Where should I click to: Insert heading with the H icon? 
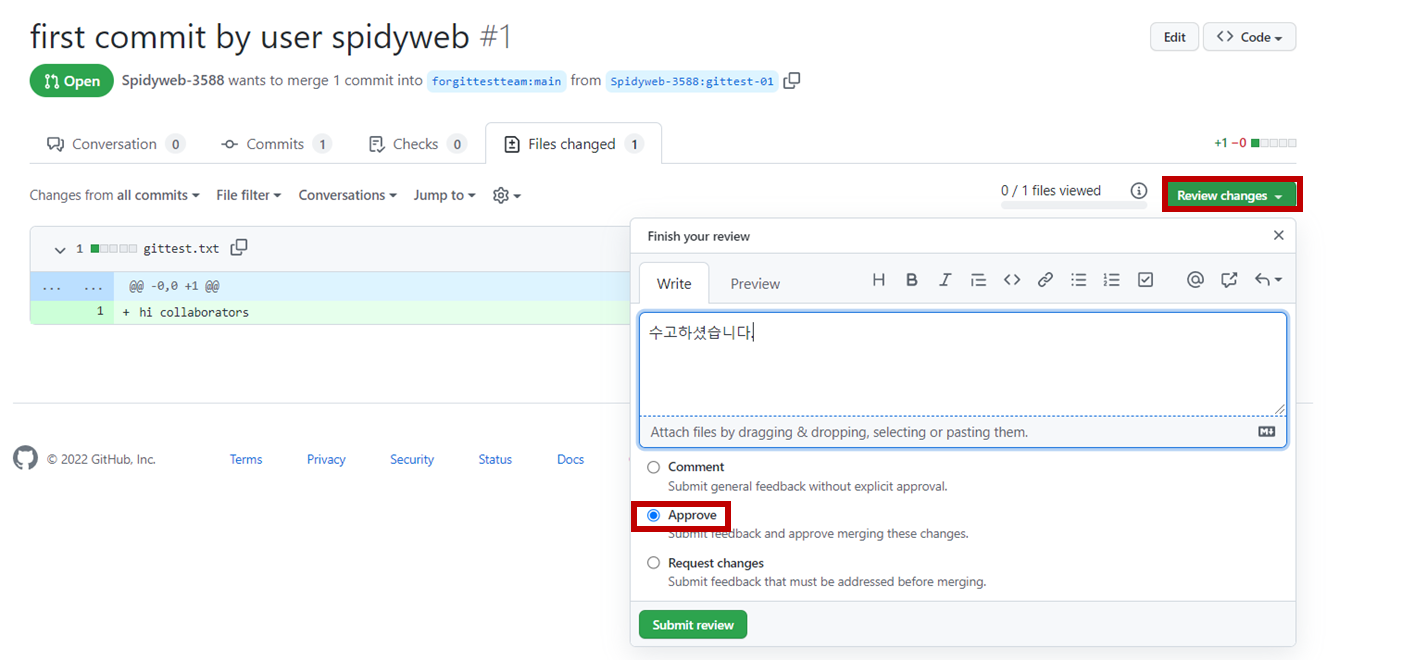pos(878,280)
